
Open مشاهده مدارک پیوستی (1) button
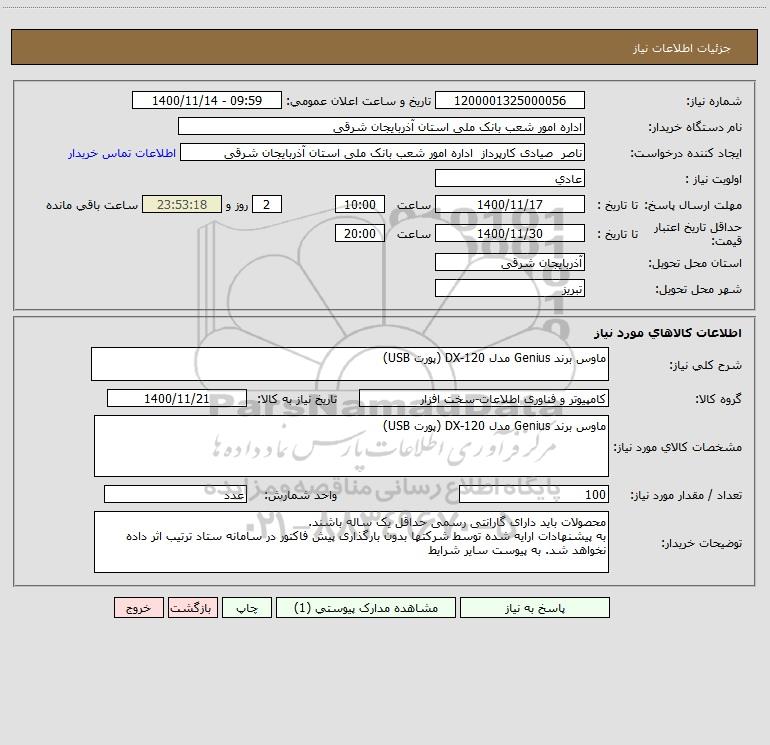366,608
